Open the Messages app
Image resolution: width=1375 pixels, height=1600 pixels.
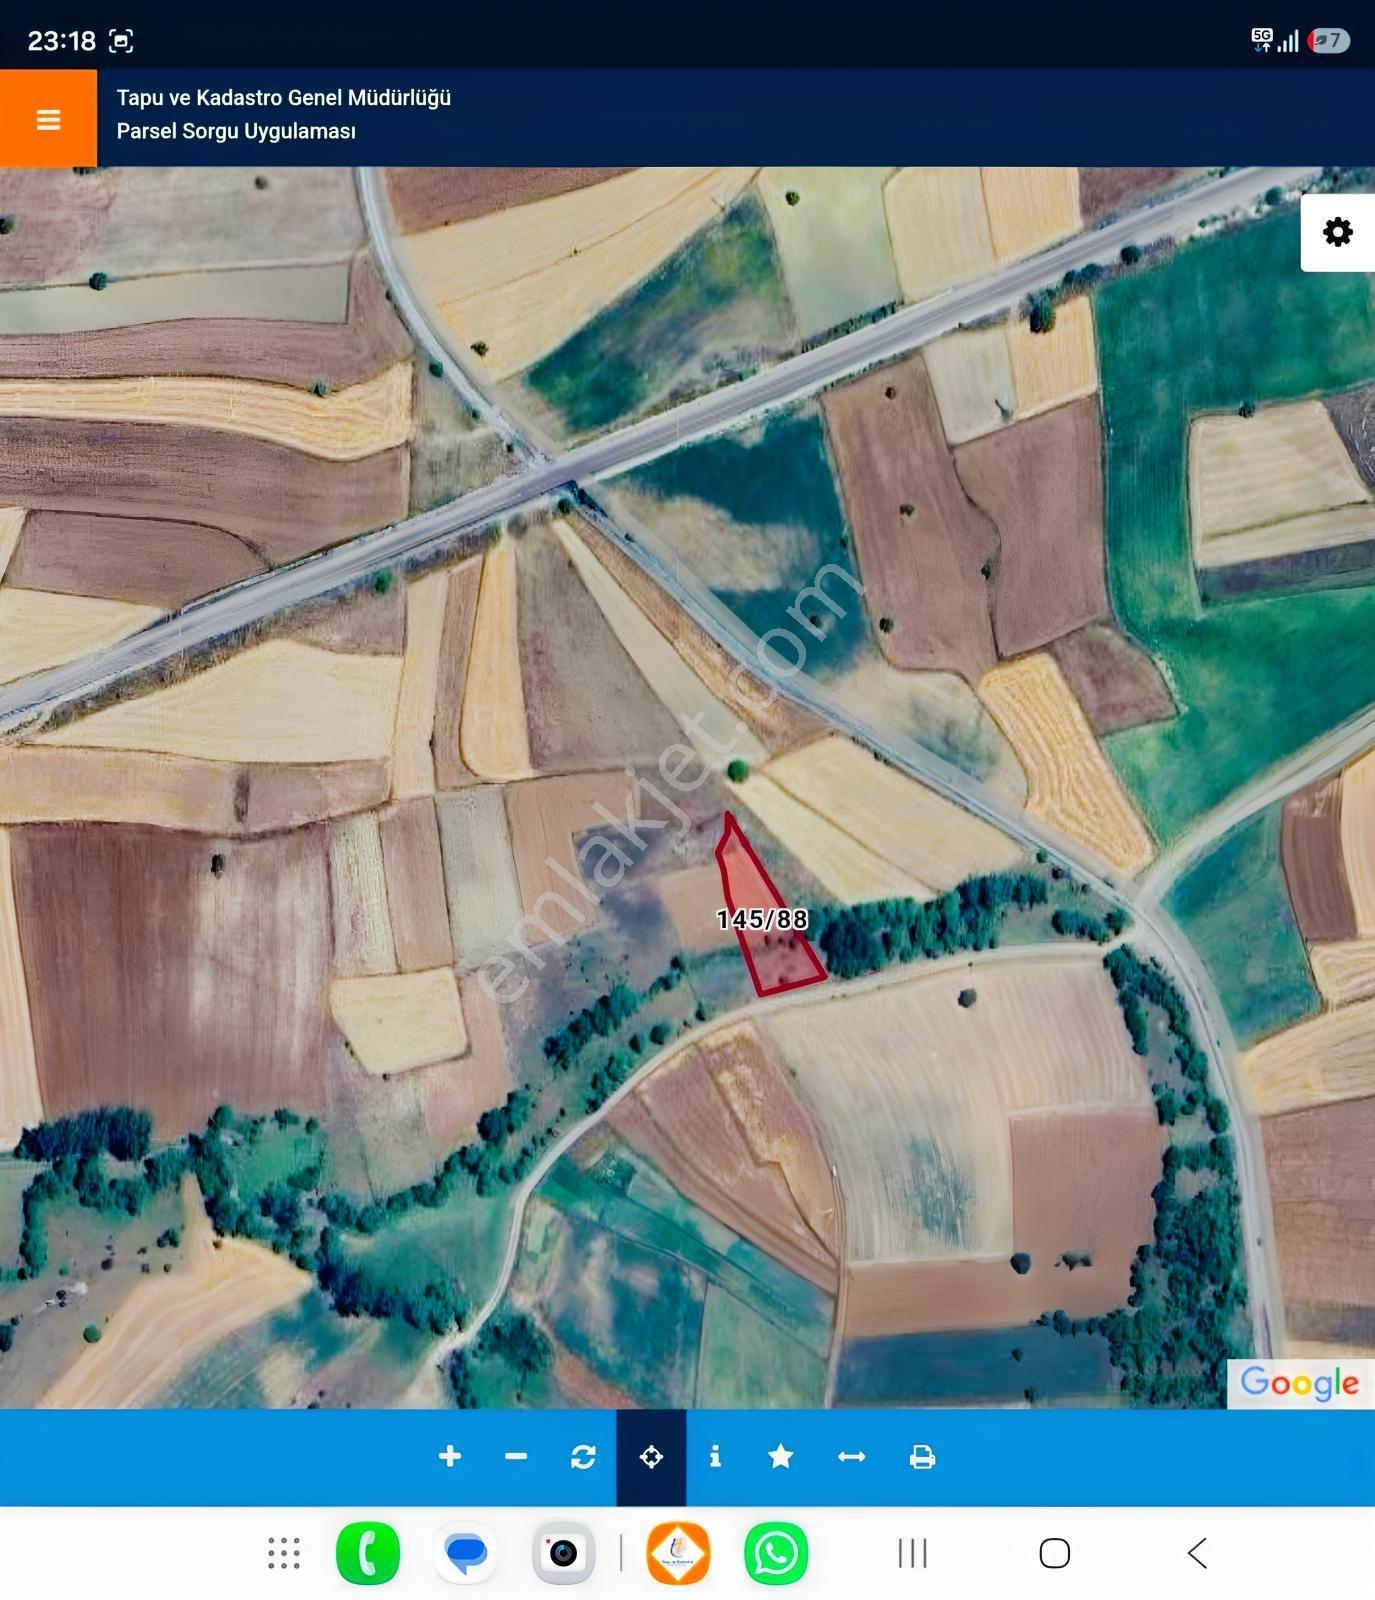[466, 1553]
